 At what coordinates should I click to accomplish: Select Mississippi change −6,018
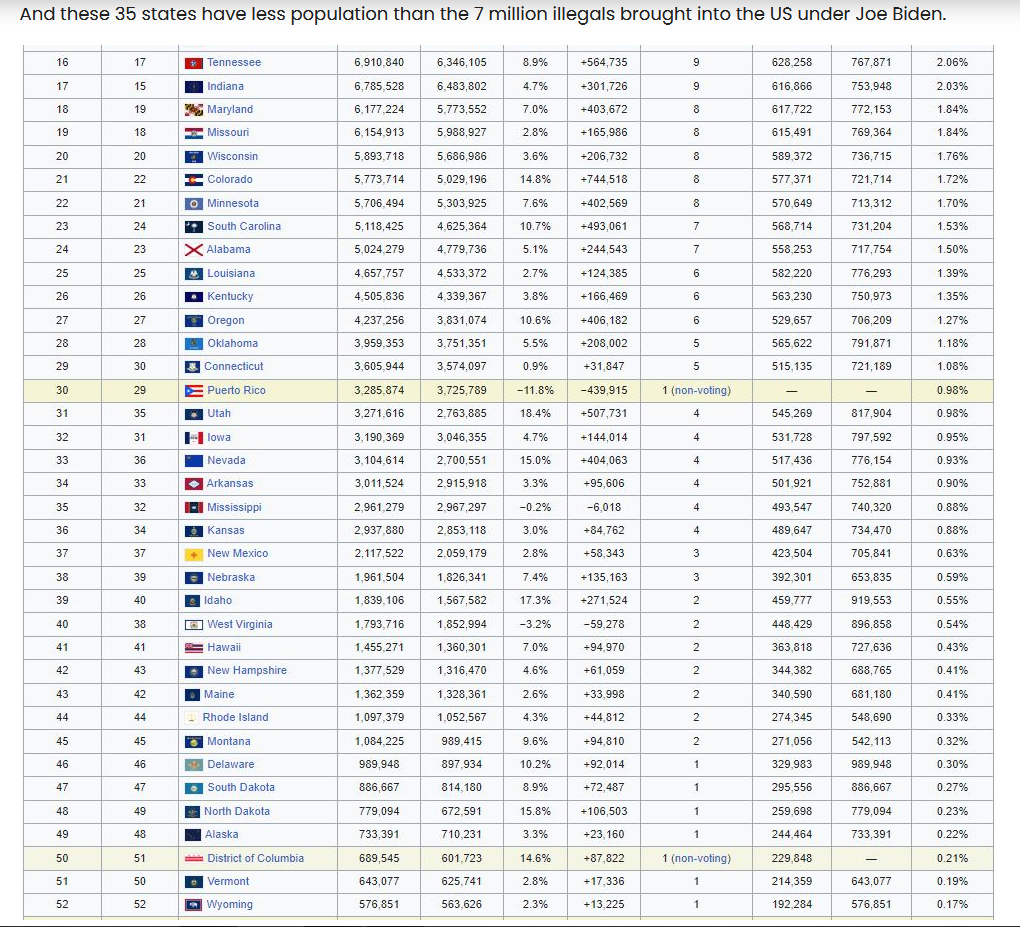(x=604, y=507)
